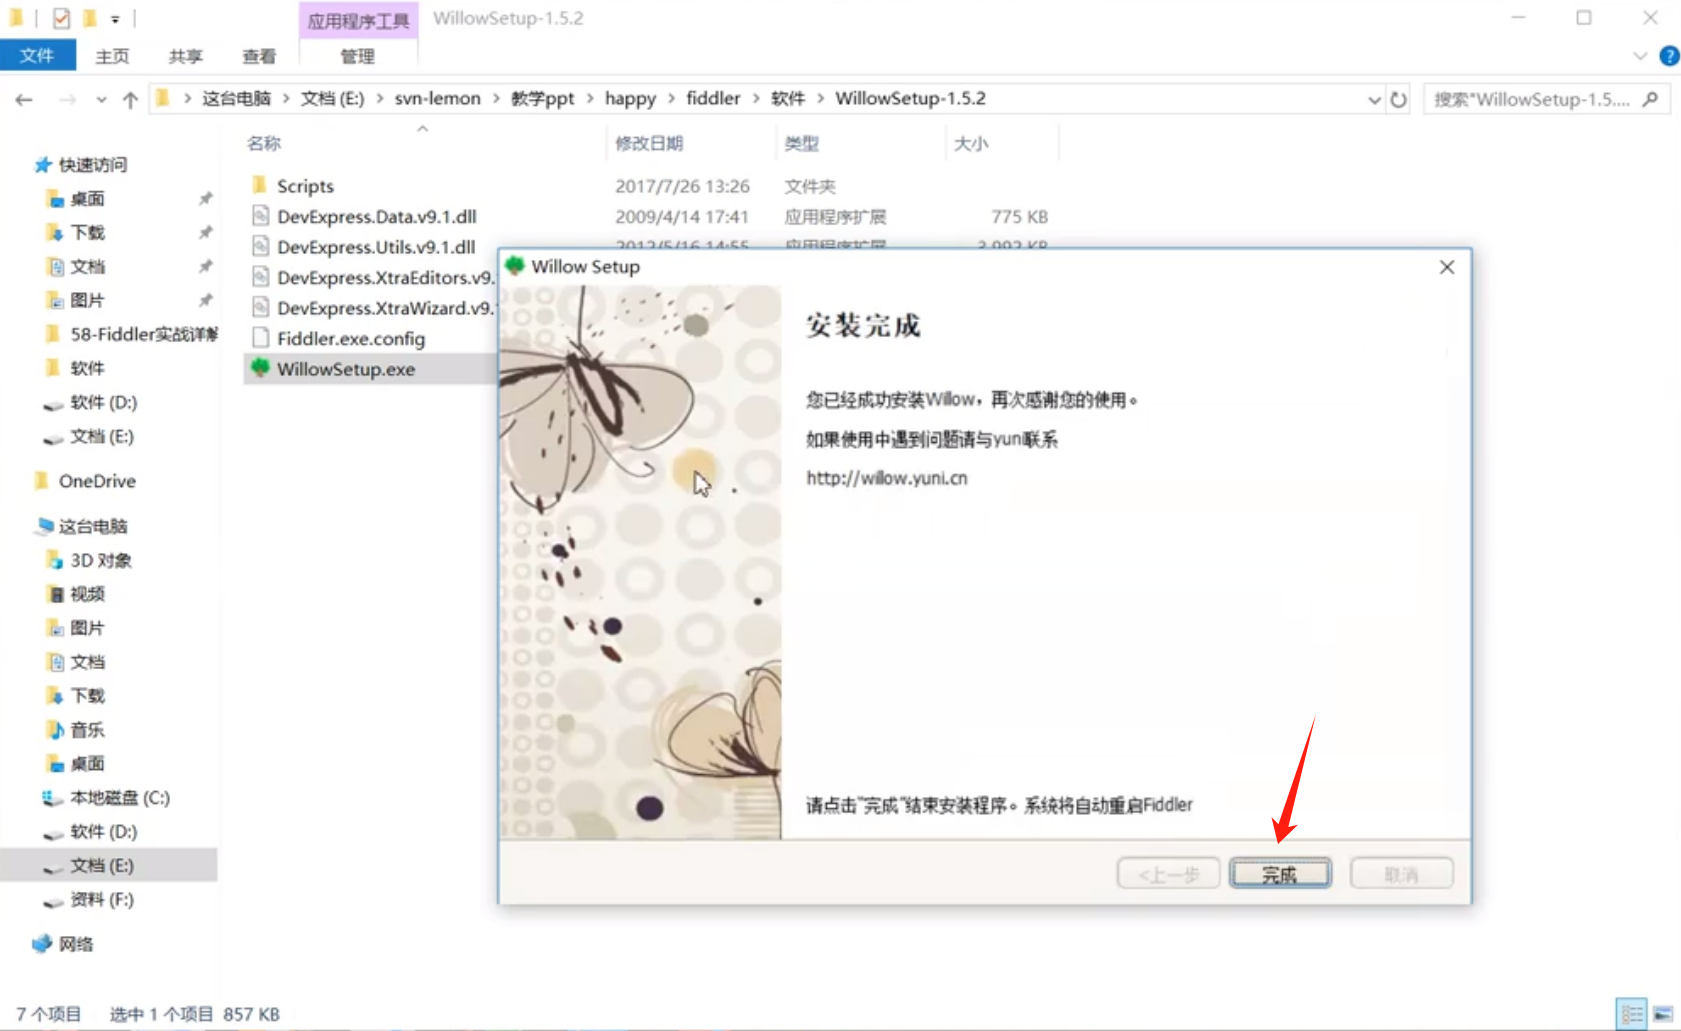Click 完成 to finish Willow installation
This screenshot has width=1681, height=1031.
(x=1280, y=874)
